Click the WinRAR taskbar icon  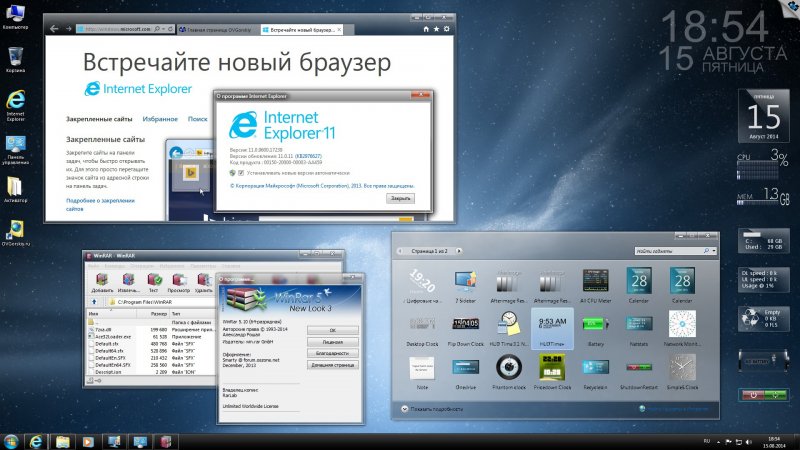[166, 441]
